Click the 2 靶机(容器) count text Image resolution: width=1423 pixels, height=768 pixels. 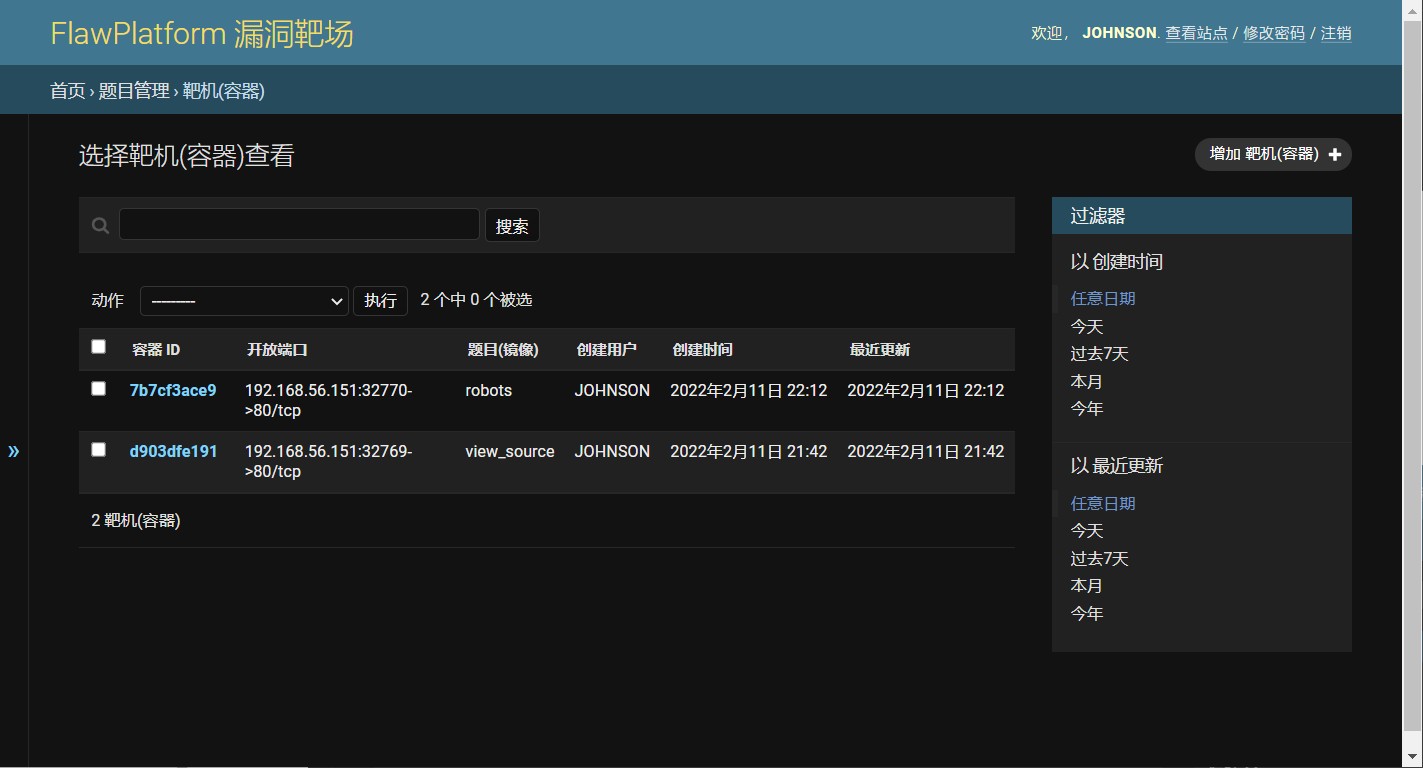[x=136, y=520]
